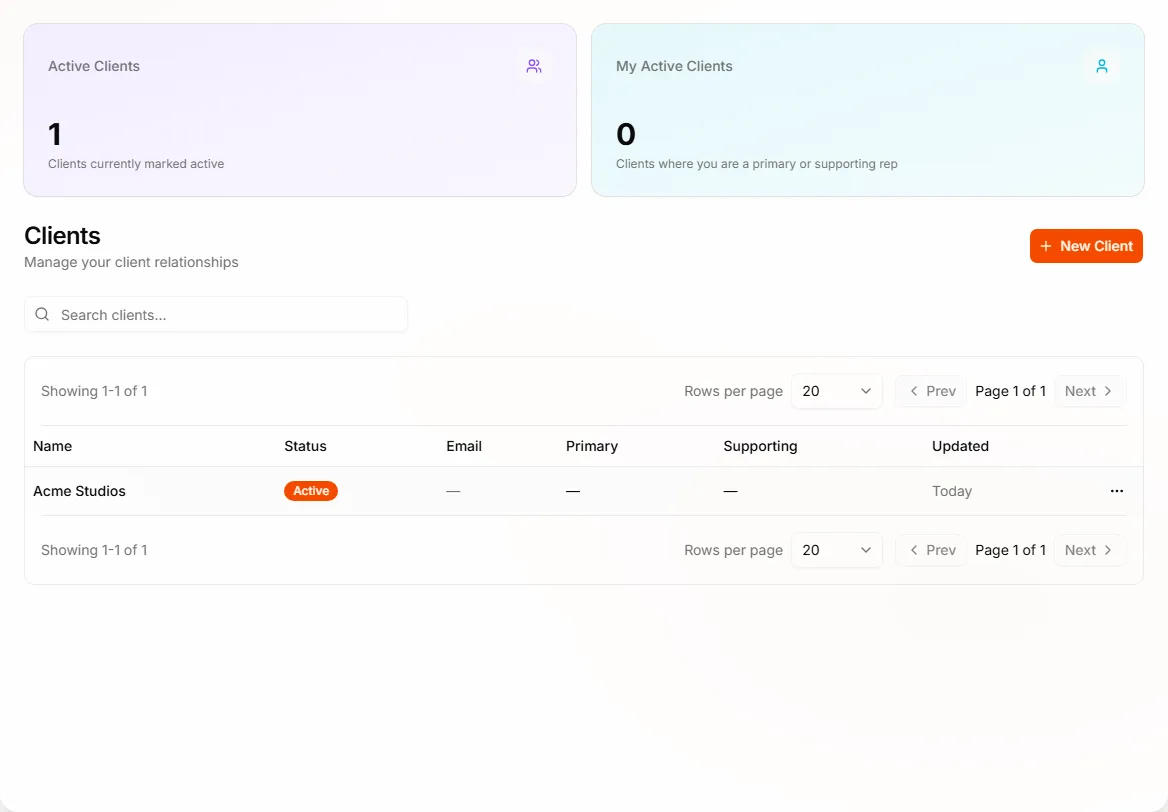1168x812 pixels.
Task: Click the primary or supporting rep caption
Action: pyautogui.click(x=757, y=164)
